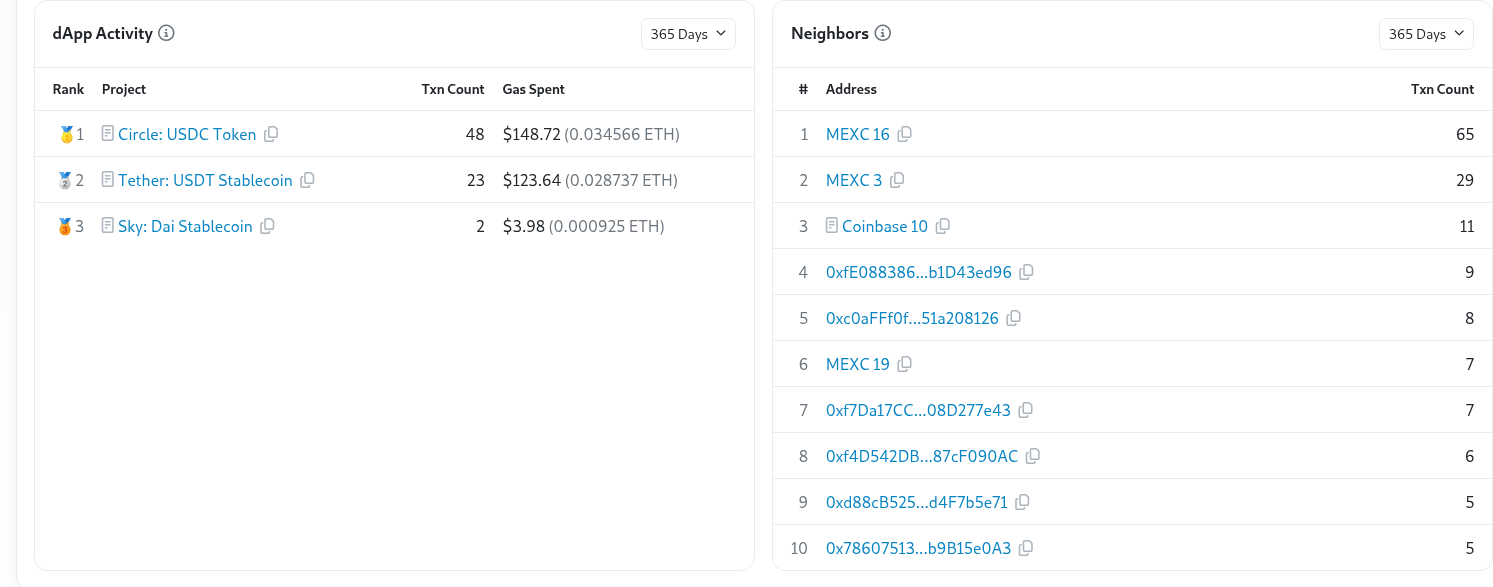Open the MEXC 3 address link
Screen dimensions: 1493x587
[x=854, y=180]
